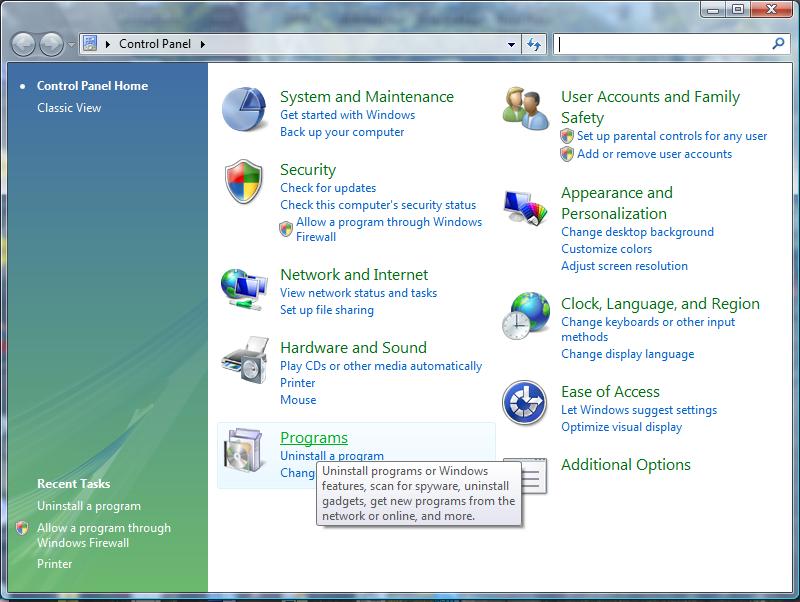Open the address bar history dropdown

coord(511,44)
